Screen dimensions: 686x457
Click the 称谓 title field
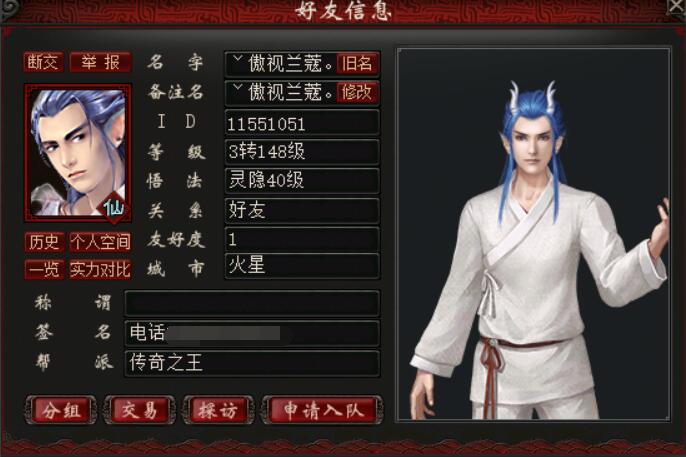pyautogui.click(x=252, y=303)
